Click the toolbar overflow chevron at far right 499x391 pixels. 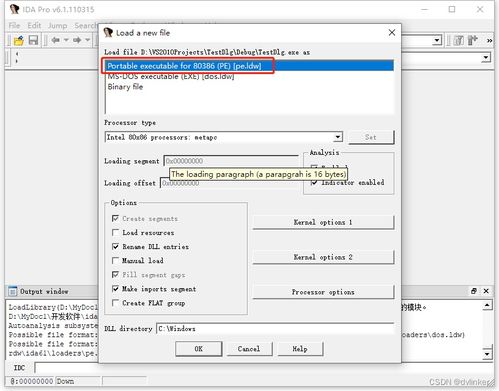(489, 41)
